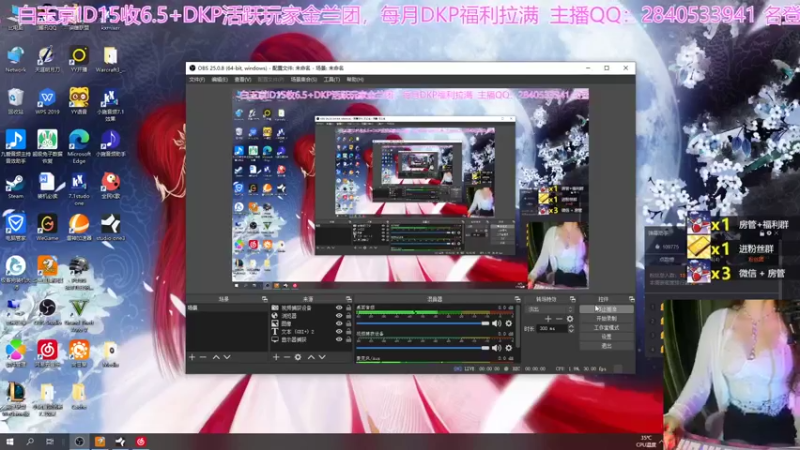The height and width of the screenshot is (450, 800).
Task: Hide the 文本 (GDI+) 2 source eye icon
Action: point(339,332)
